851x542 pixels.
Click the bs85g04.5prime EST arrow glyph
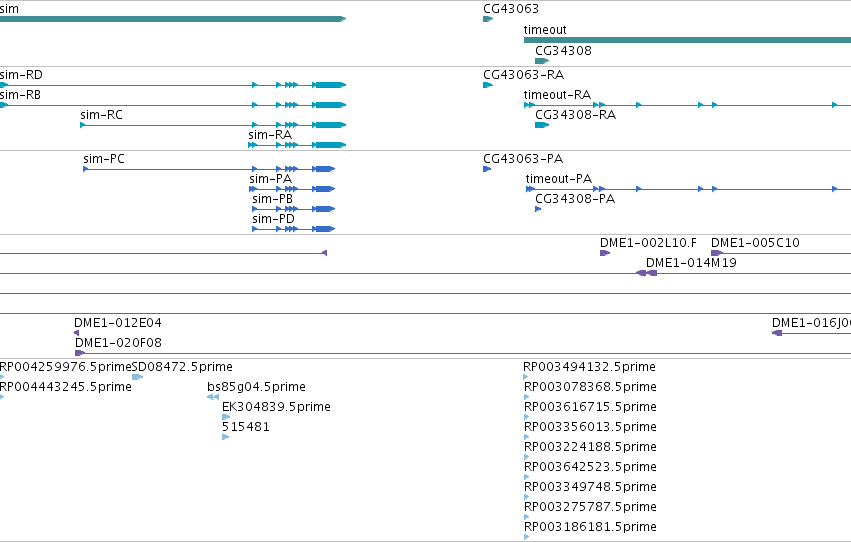pos(213,397)
